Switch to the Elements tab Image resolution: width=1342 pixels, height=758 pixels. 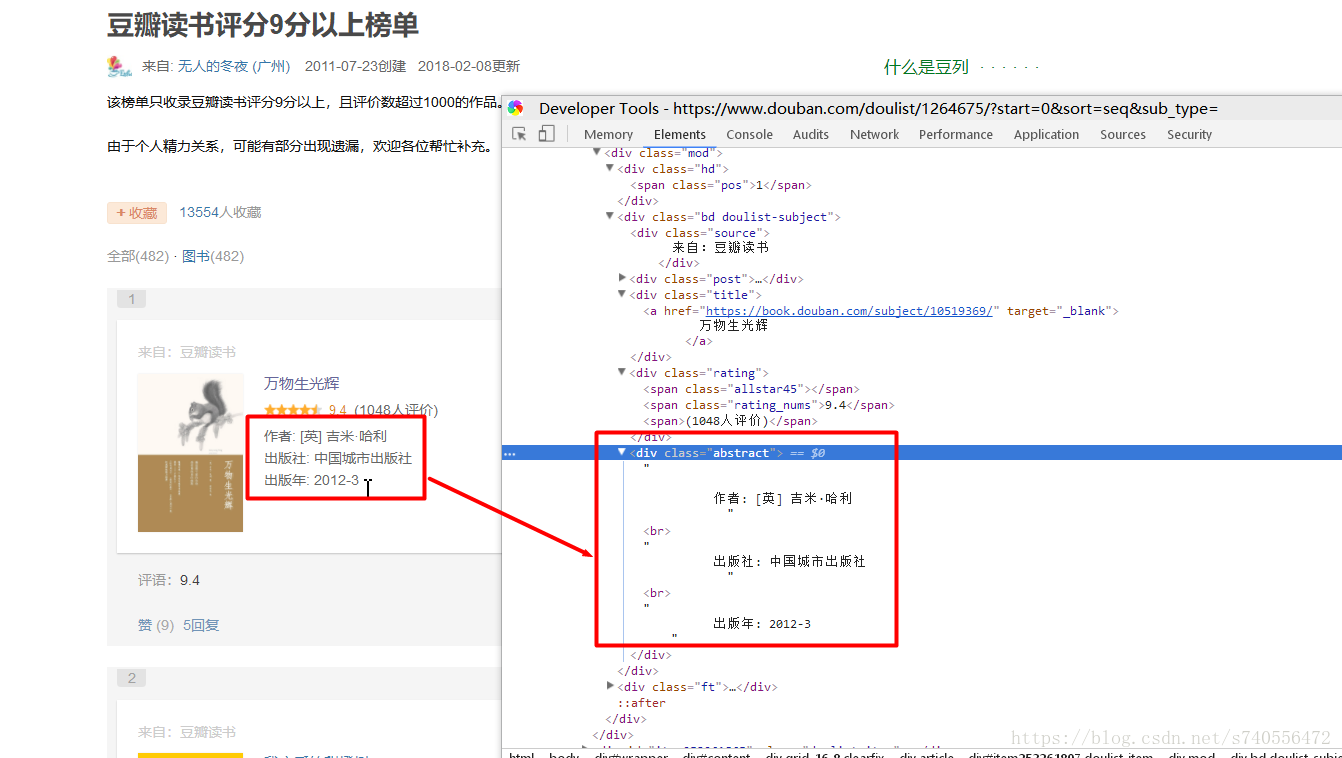pyautogui.click(x=680, y=134)
